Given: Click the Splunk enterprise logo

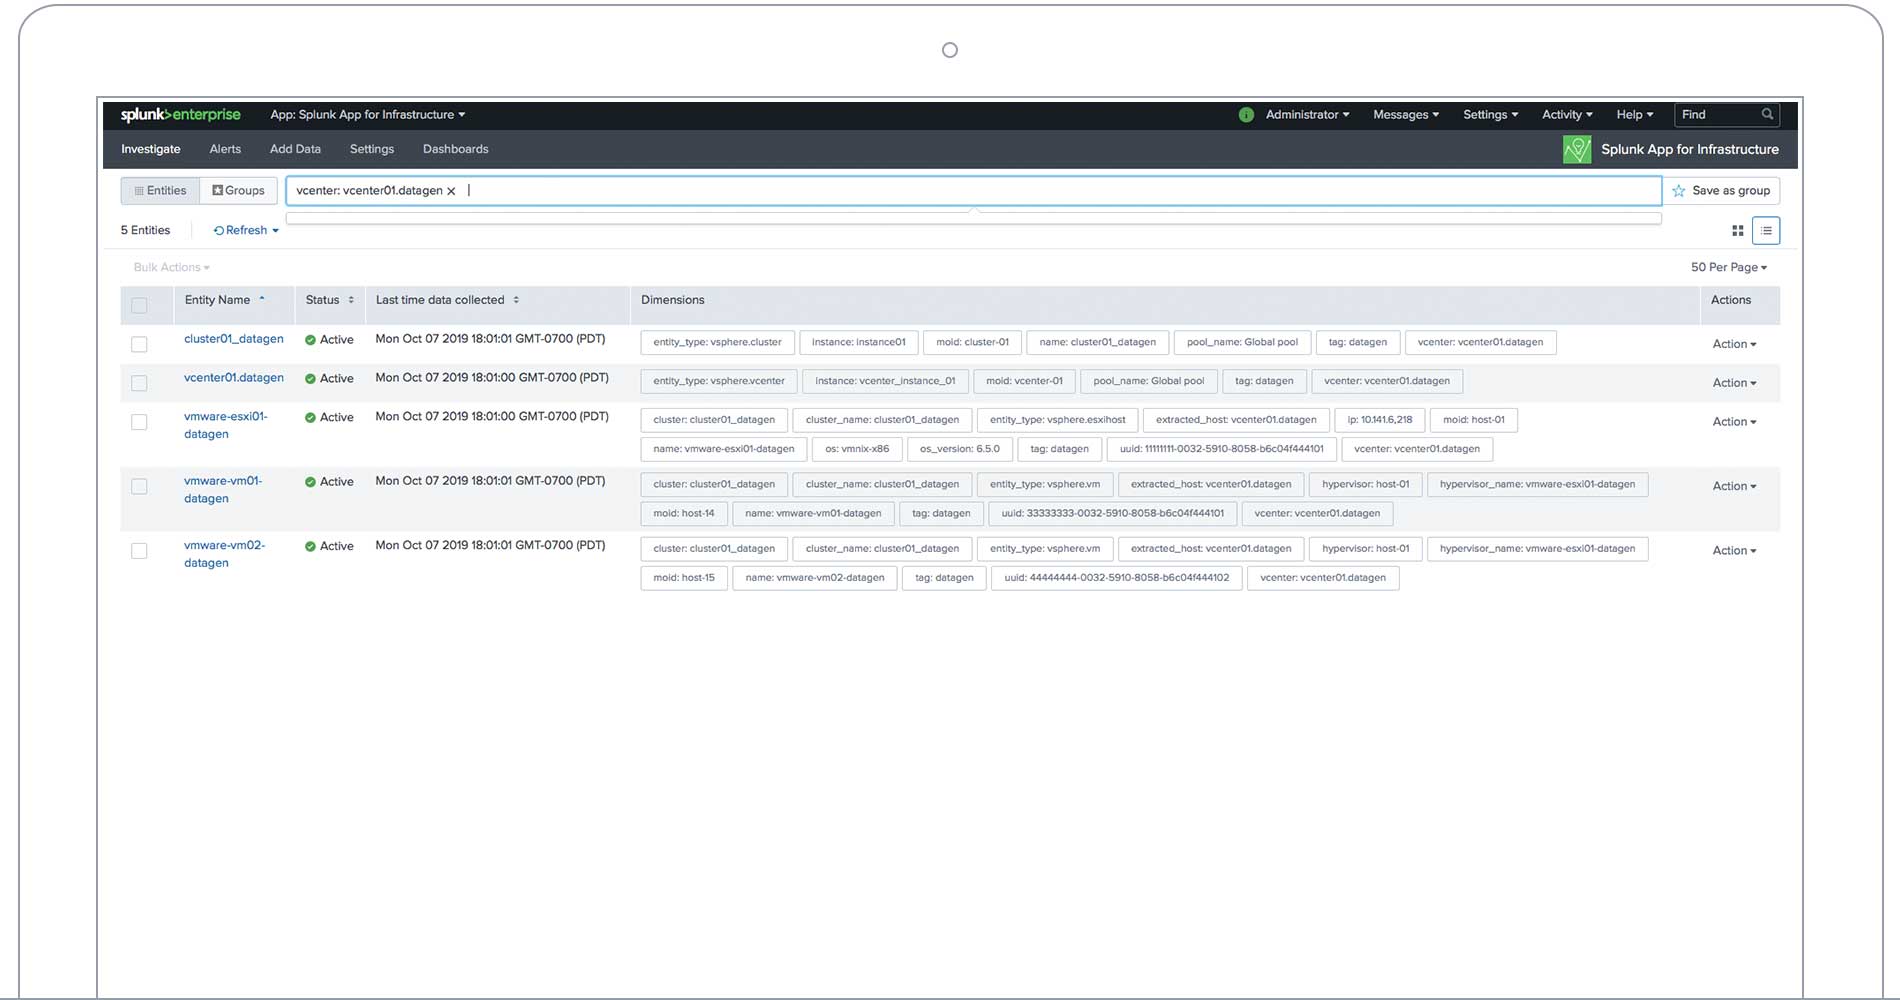Looking at the screenshot, I should click(180, 115).
